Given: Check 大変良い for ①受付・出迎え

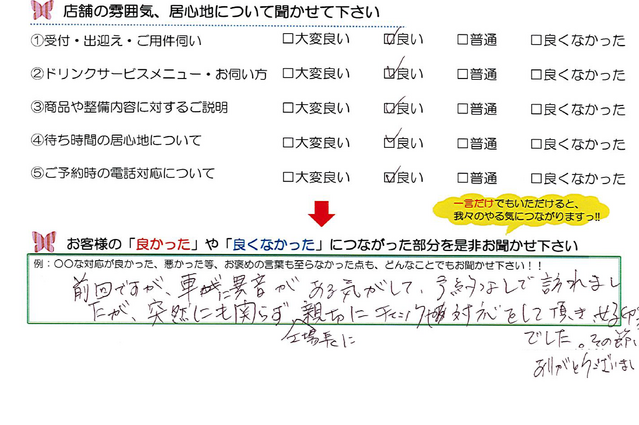Looking at the screenshot, I should coord(288,41).
